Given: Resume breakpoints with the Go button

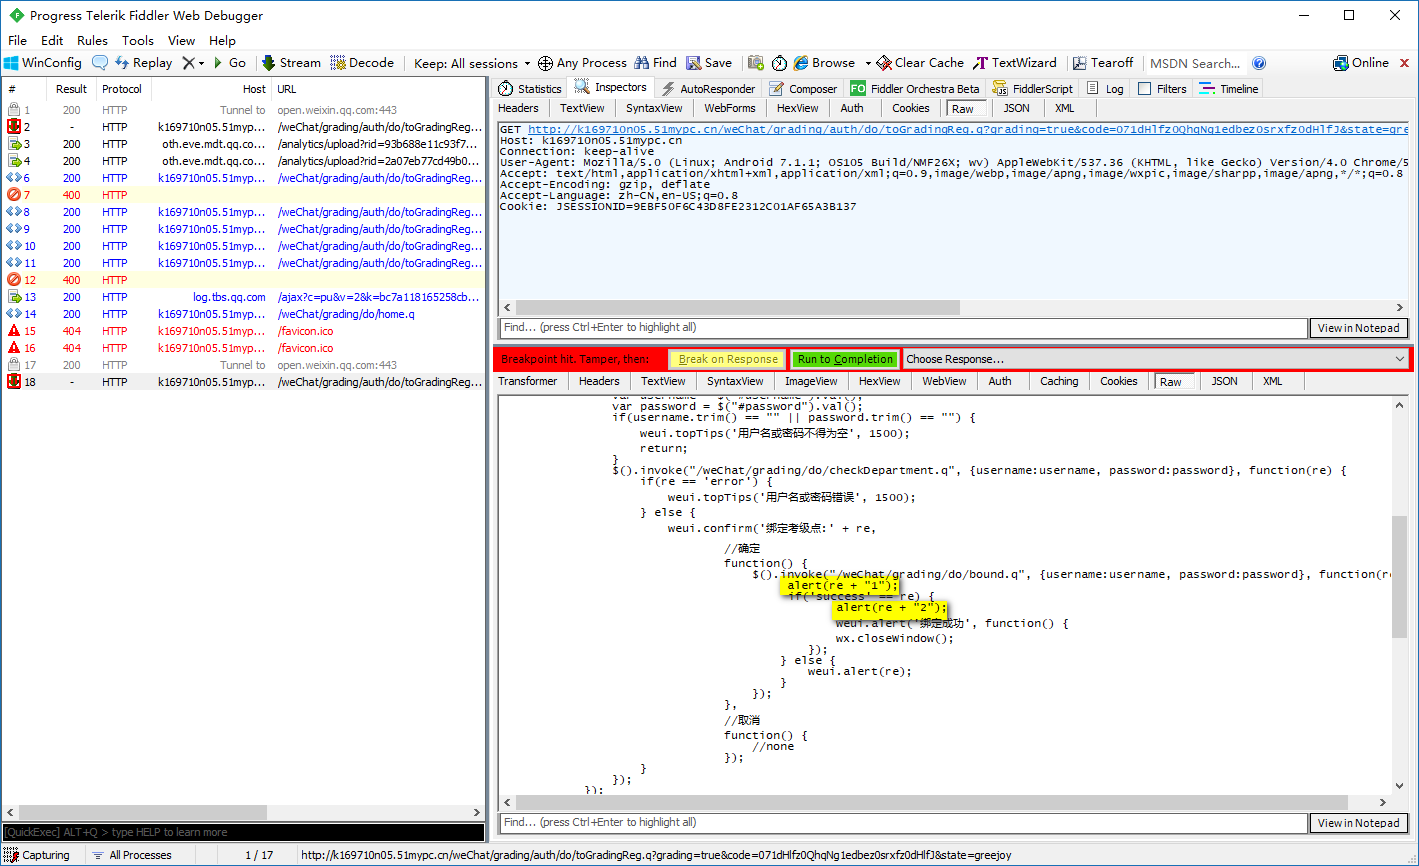Looking at the screenshot, I should [229, 63].
